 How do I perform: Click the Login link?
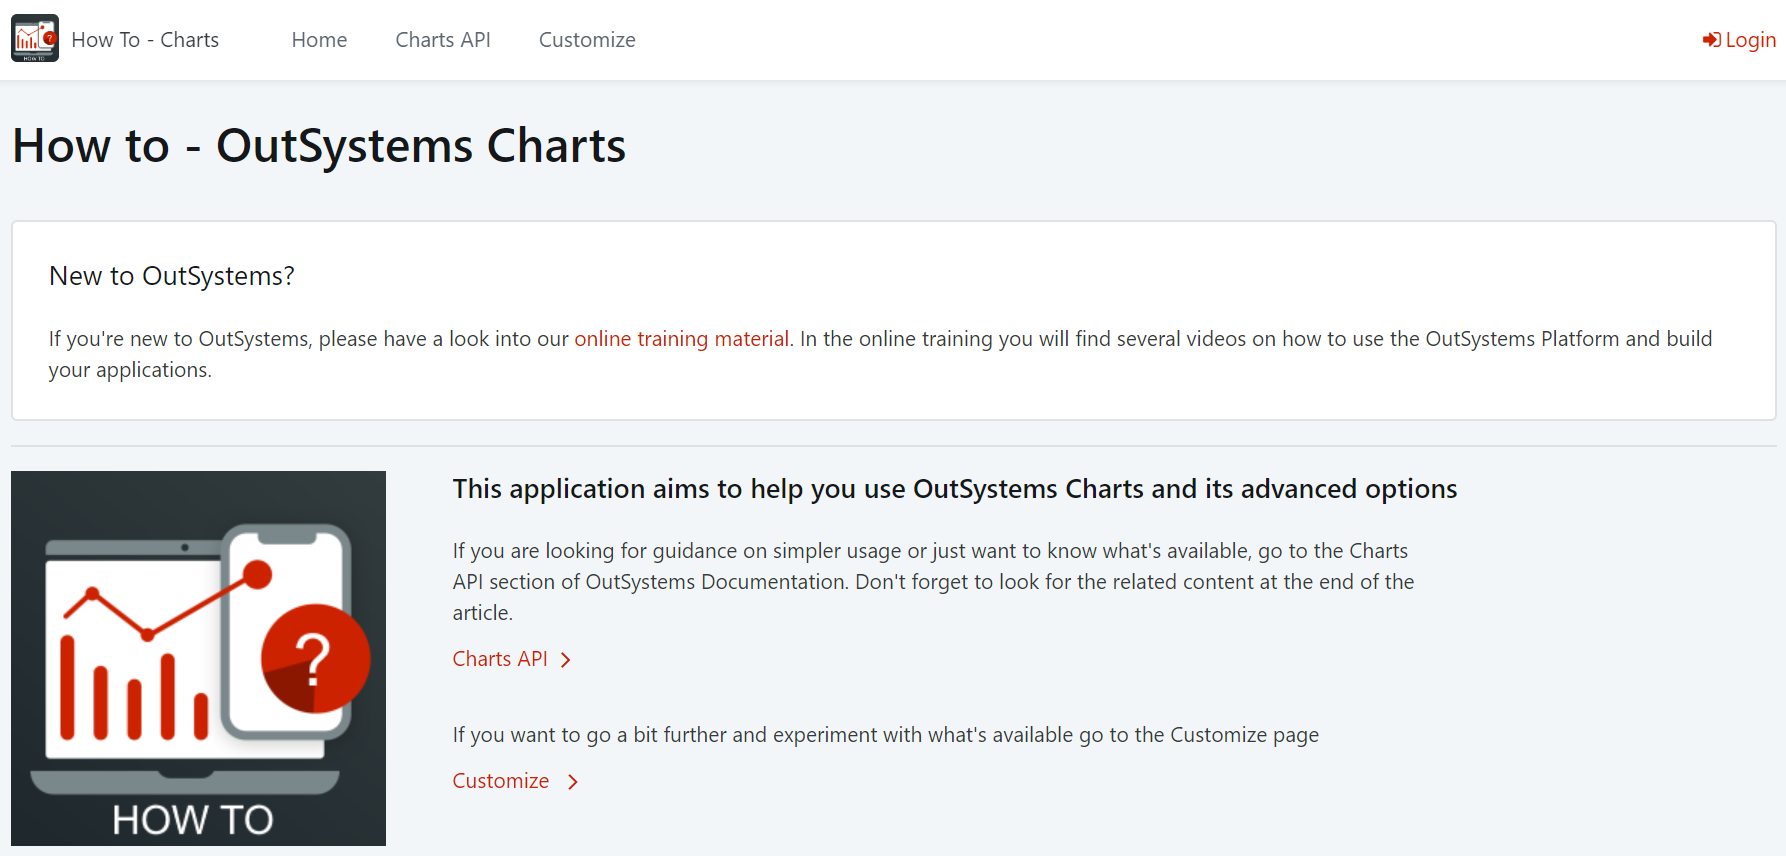coord(1750,40)
